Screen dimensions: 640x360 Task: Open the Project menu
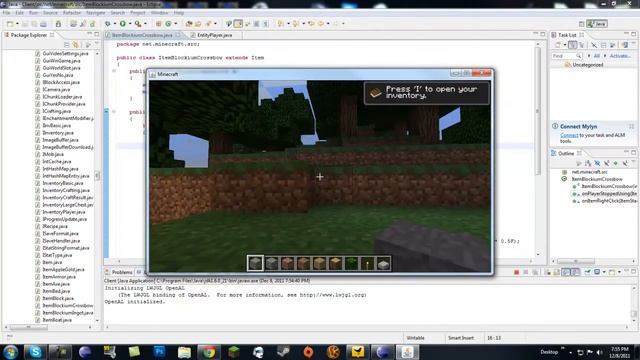[x=138, y=13]
